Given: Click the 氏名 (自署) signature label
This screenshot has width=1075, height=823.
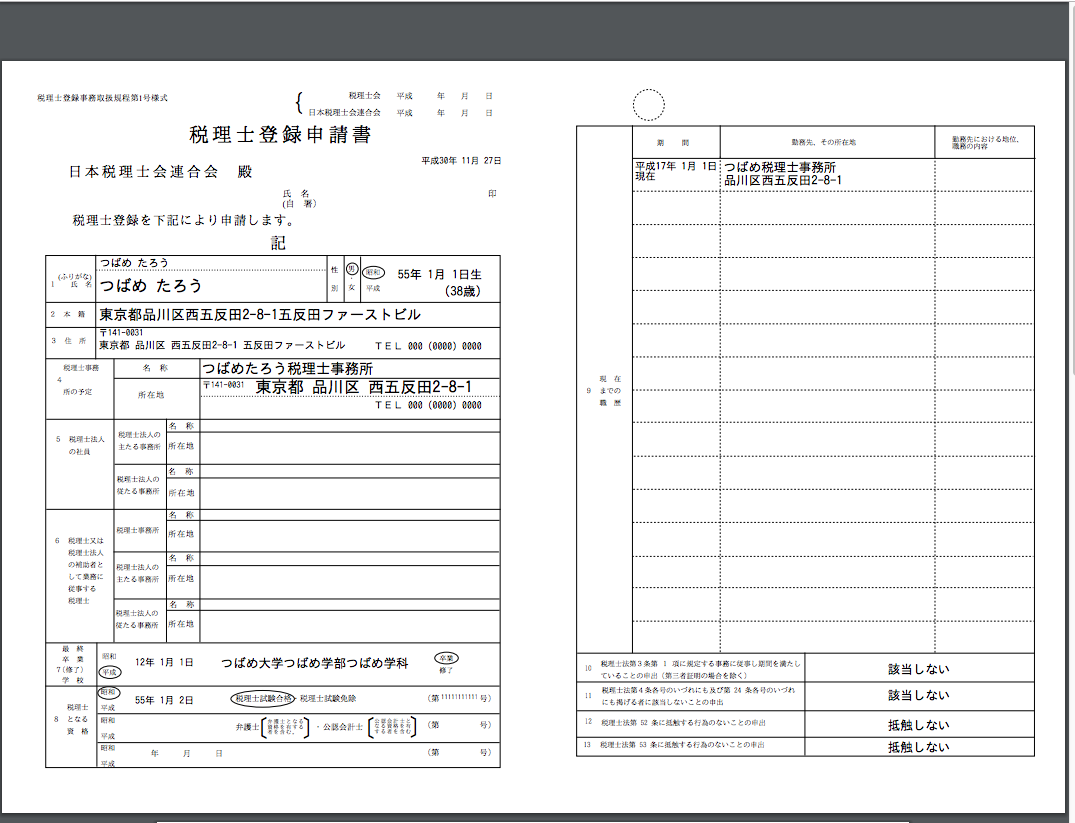Looking at the screenshot, I should pyautogui.click(x=299, y=199).
